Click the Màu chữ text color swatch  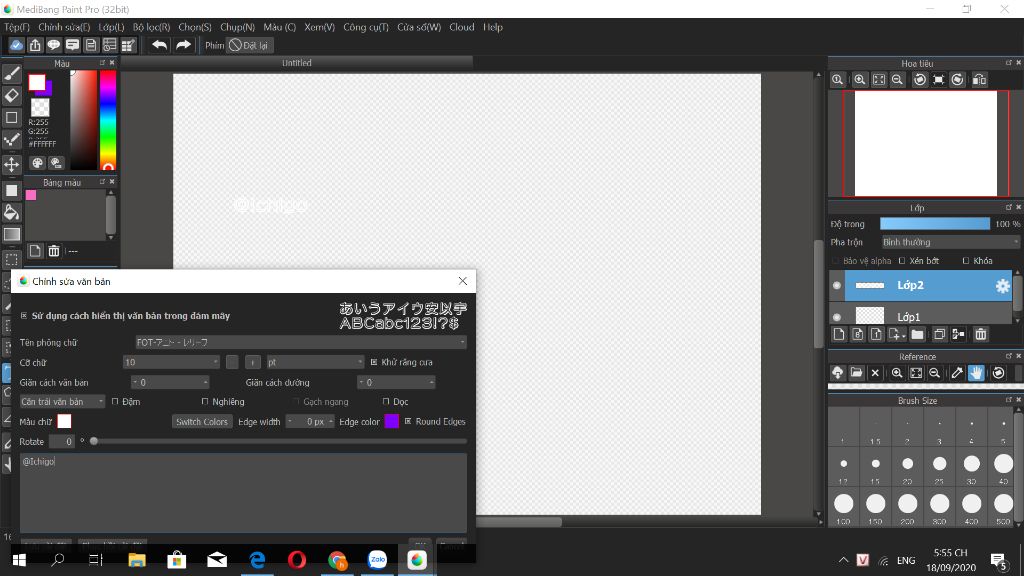64,421
